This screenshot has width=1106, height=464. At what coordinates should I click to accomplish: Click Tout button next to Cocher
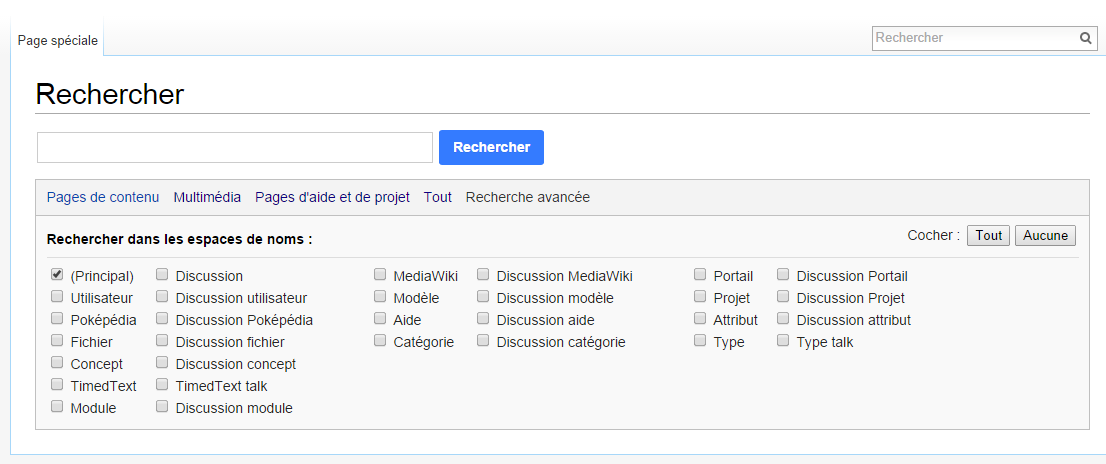(988, 236)
